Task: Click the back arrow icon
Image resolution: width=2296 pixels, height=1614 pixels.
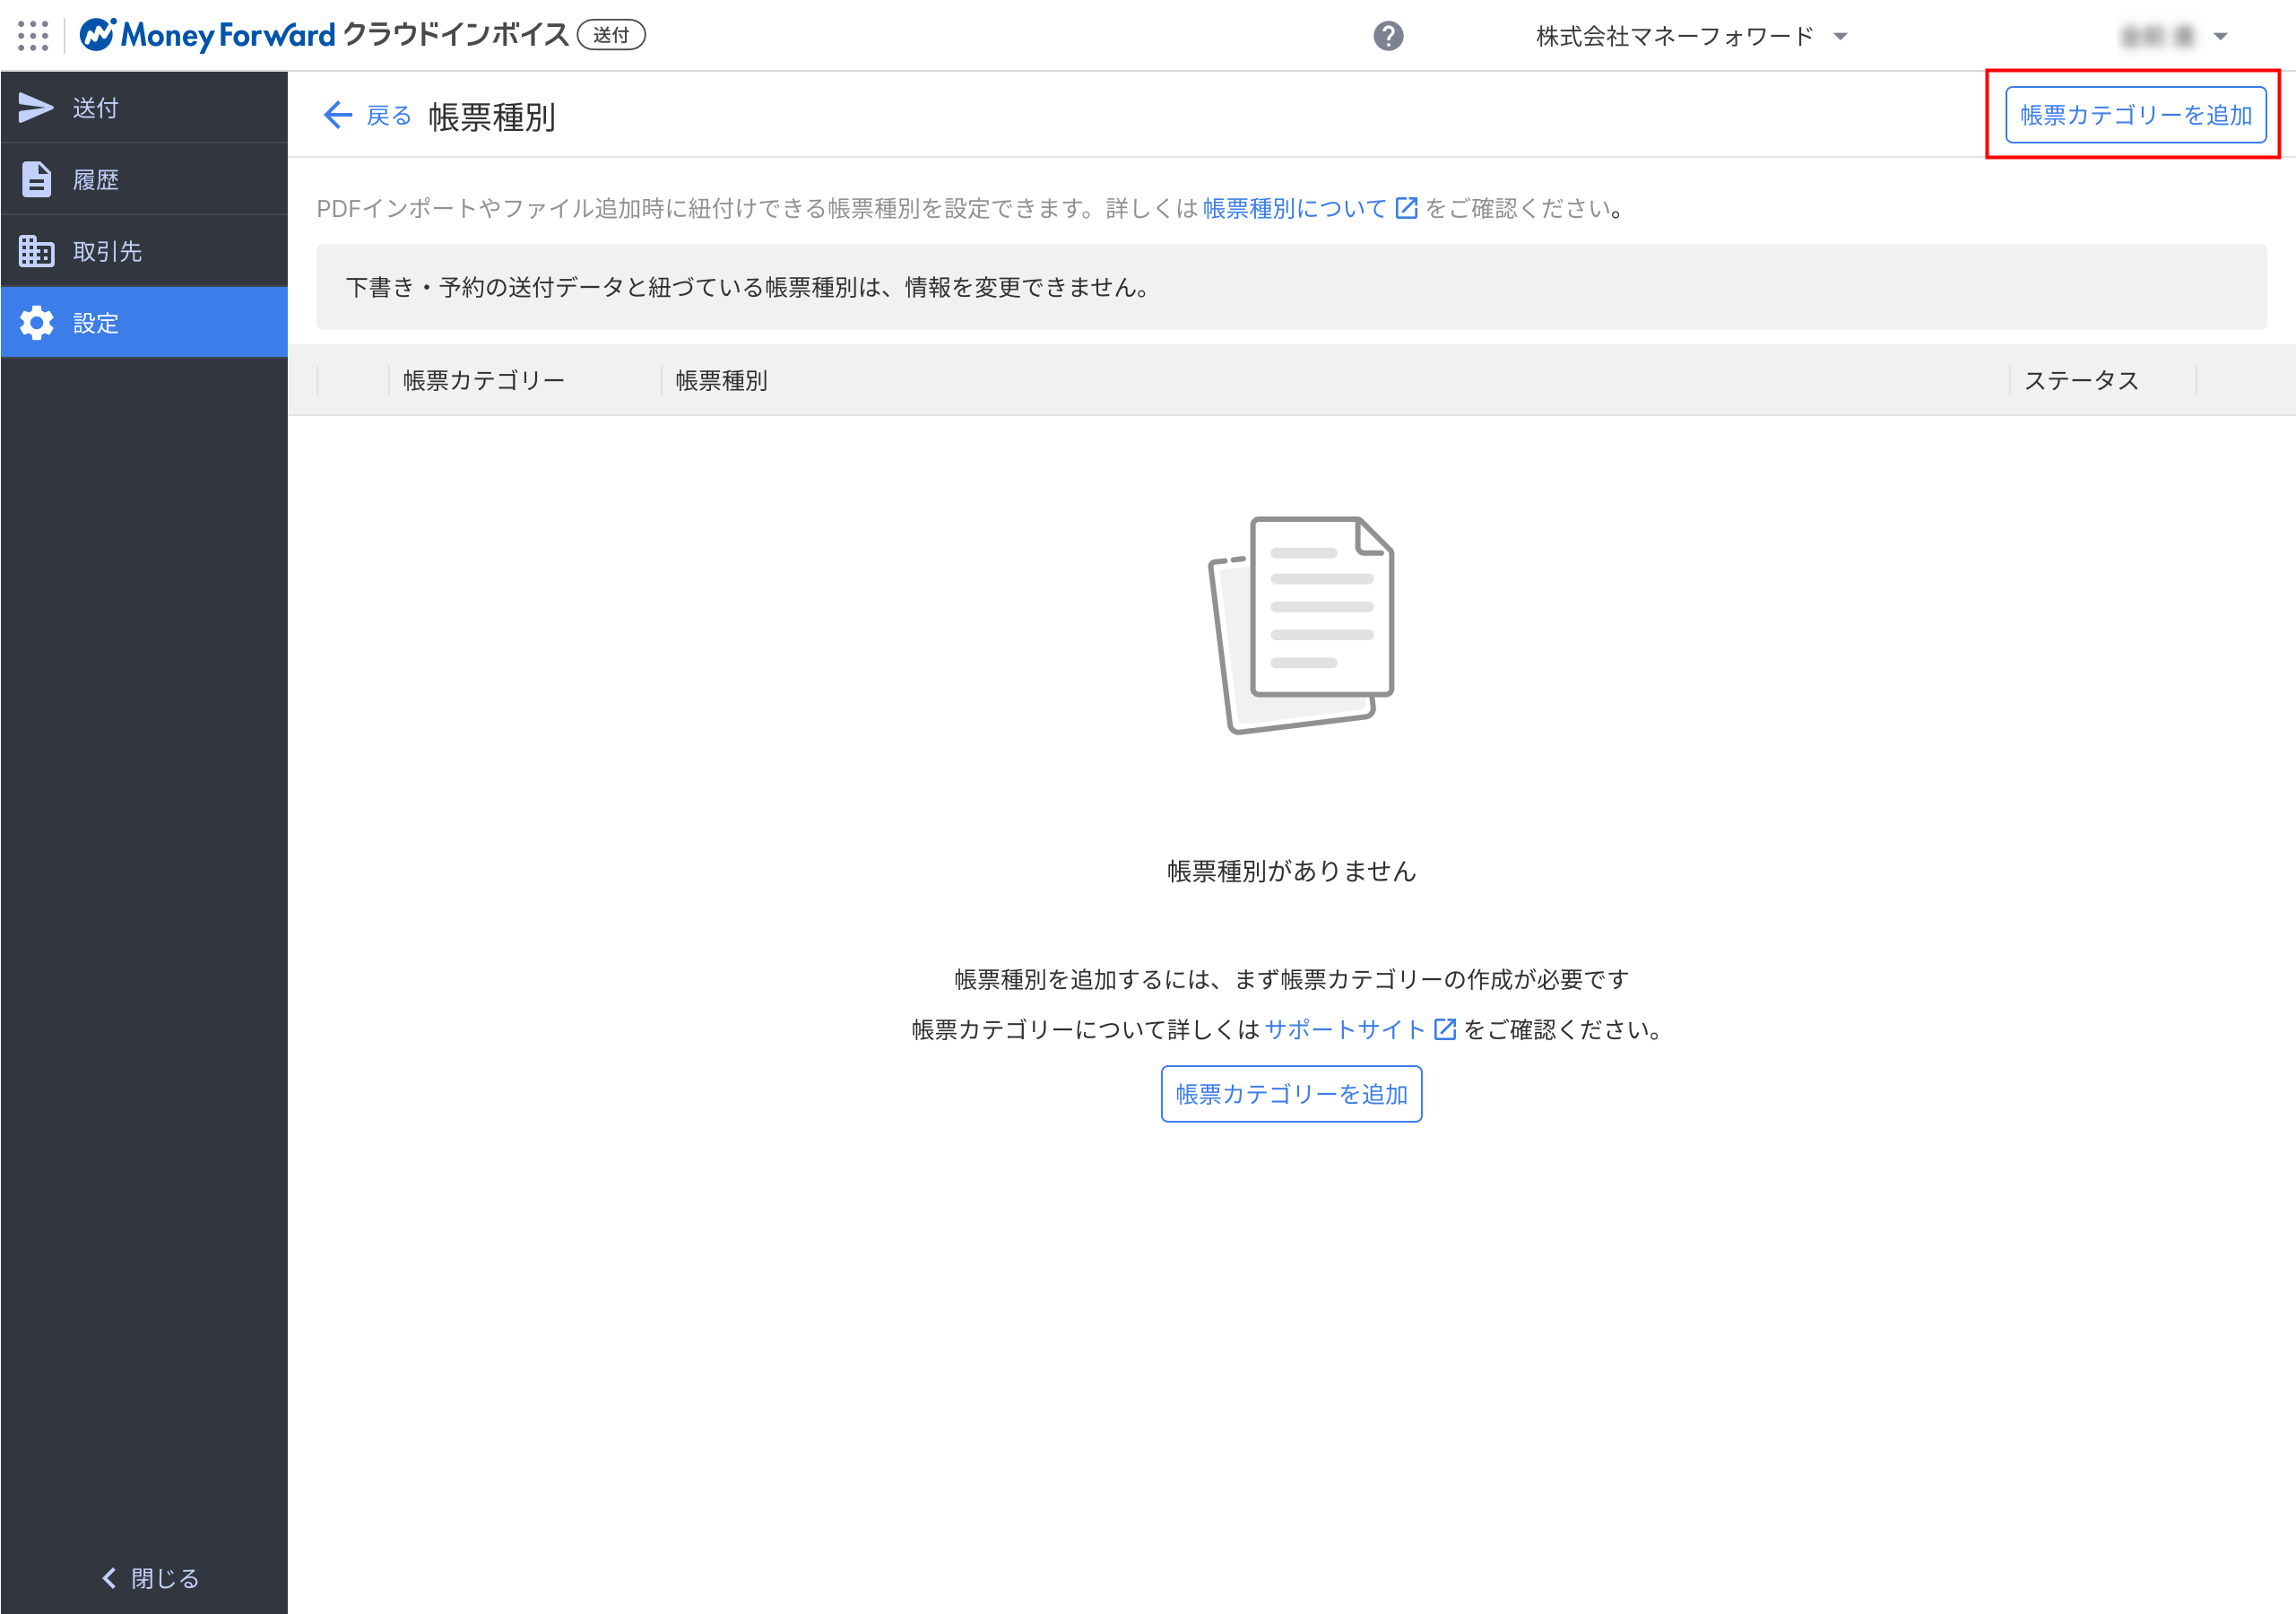Action: 337,116
